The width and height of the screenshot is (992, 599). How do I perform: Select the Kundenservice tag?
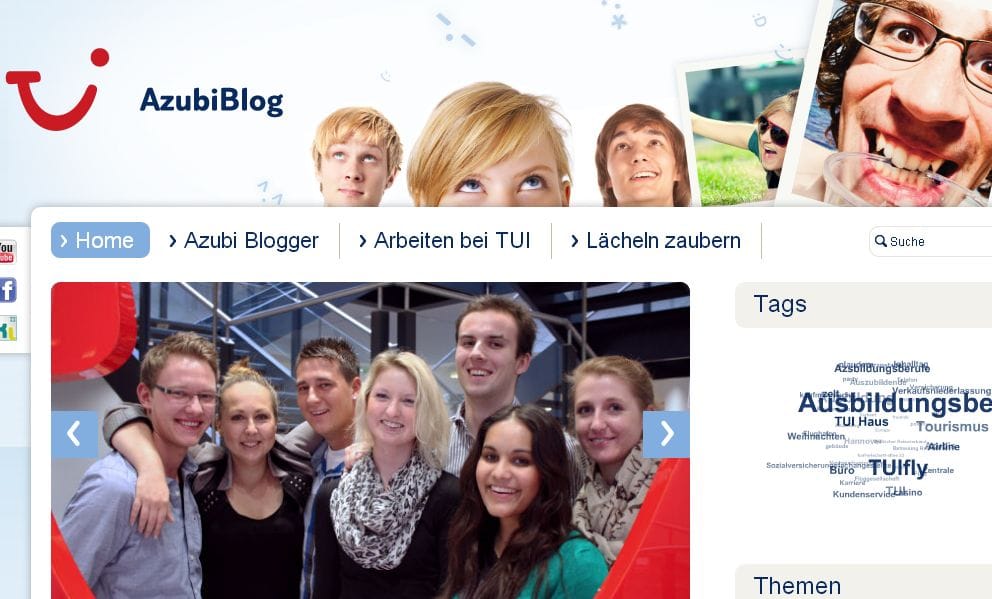864,495
